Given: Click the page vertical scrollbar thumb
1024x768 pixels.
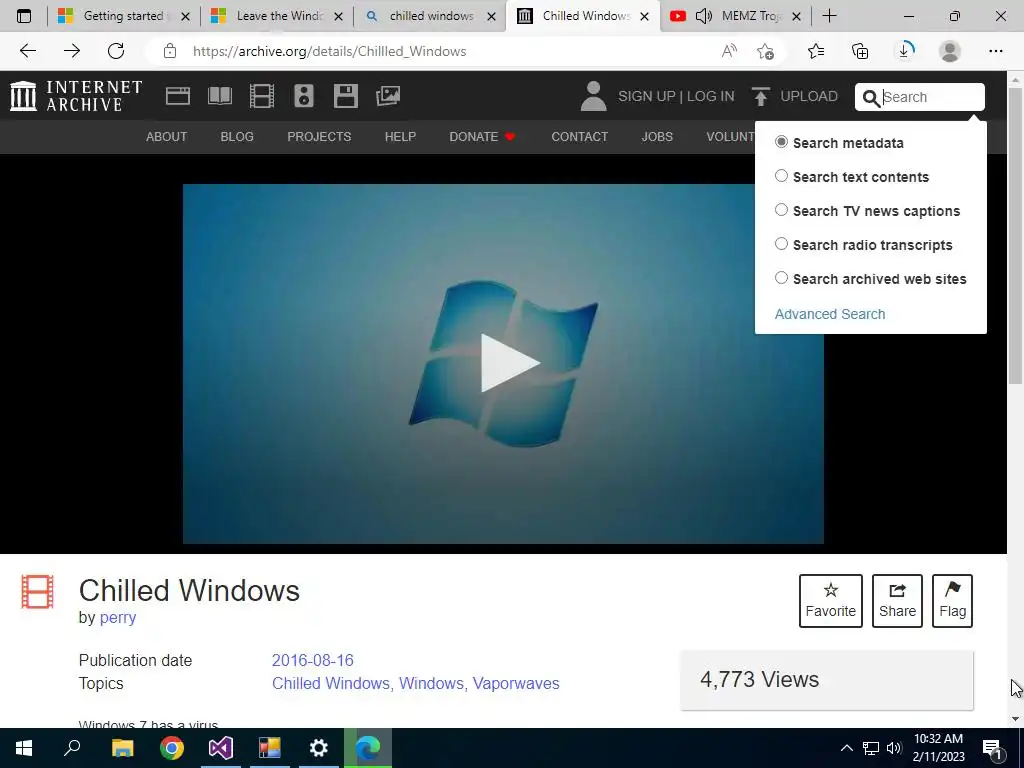Looking at the screenshot, I should tap(1015, 235).
